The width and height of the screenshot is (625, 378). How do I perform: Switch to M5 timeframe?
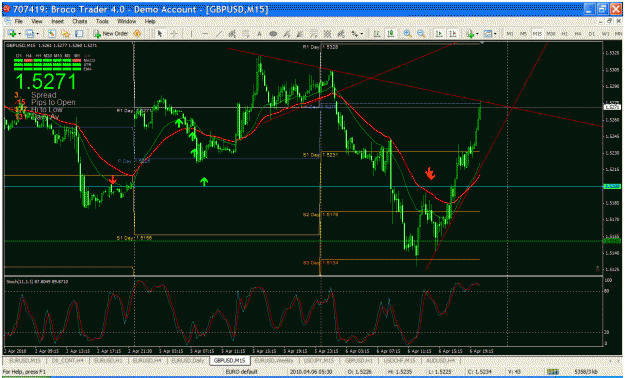tap(523, 34)
